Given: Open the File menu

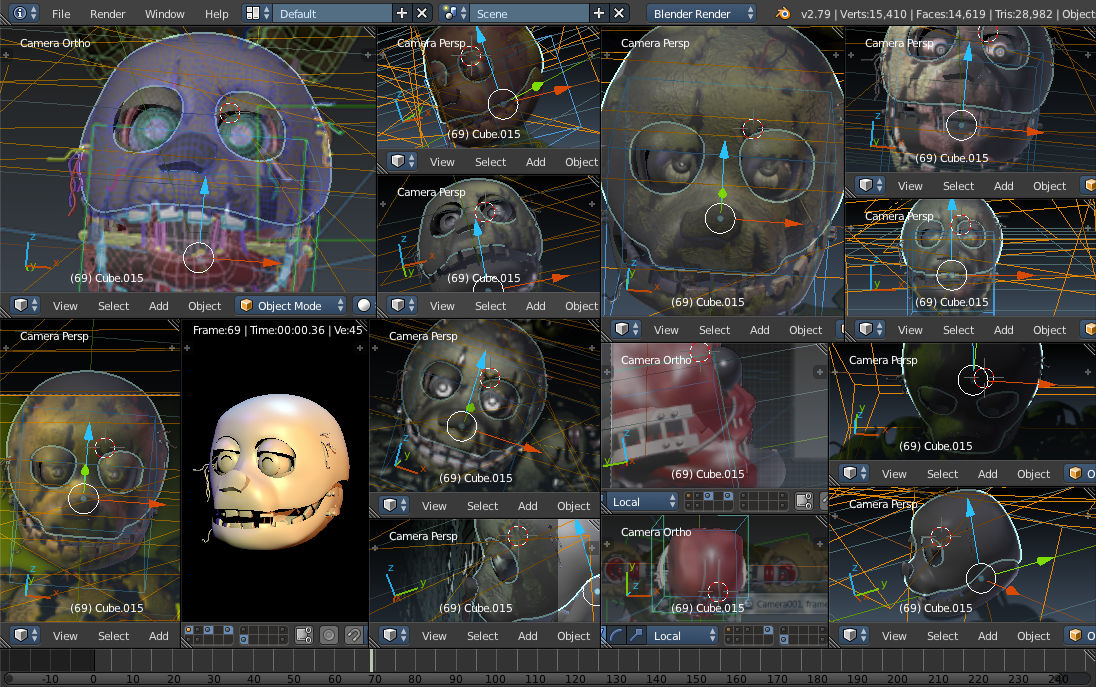Looking at the screenshot, I should coord(61,14).
